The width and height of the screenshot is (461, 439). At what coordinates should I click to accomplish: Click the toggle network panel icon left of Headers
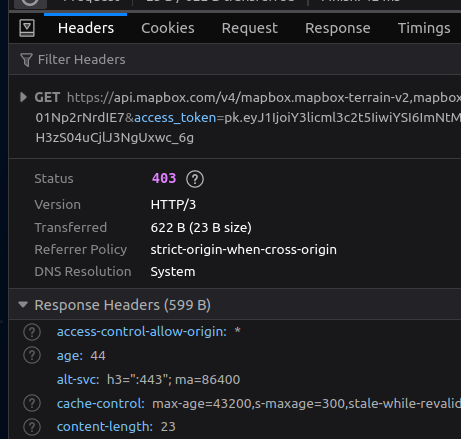coord(27,28)
